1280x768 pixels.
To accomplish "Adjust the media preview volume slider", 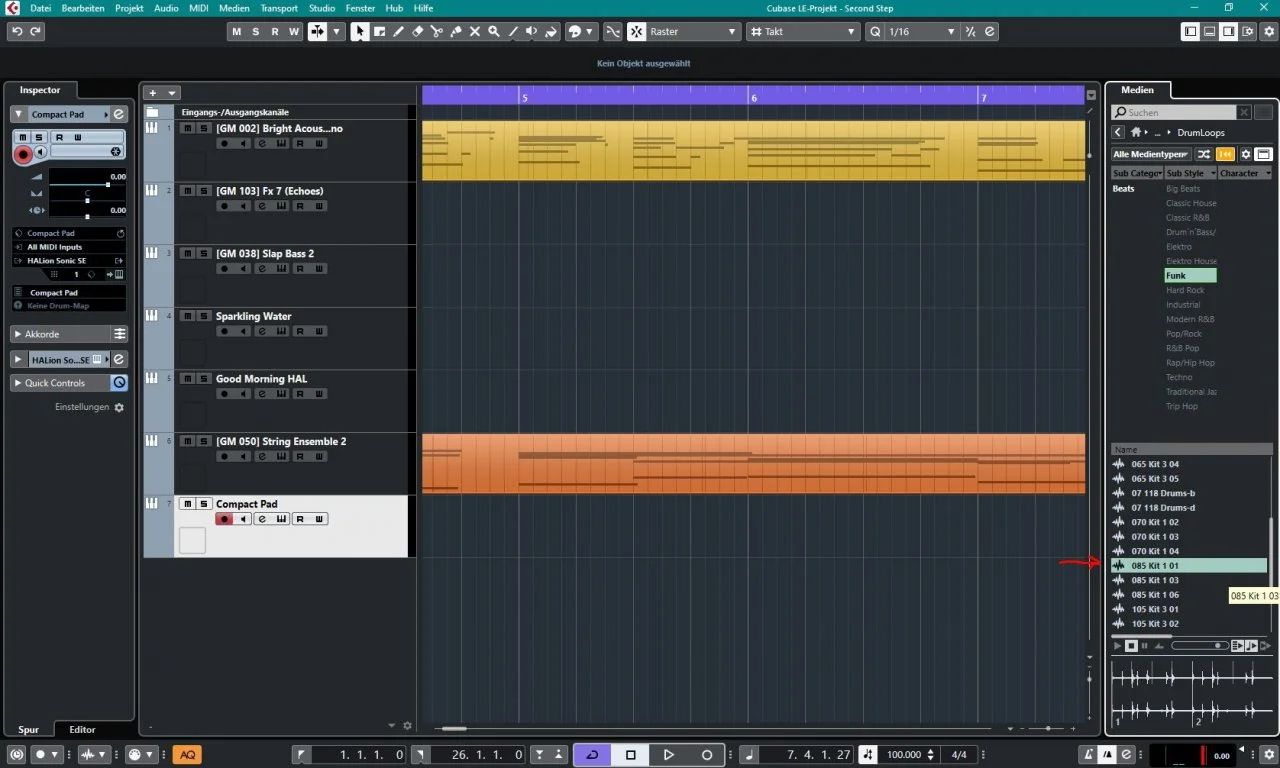I will 1199,646.
